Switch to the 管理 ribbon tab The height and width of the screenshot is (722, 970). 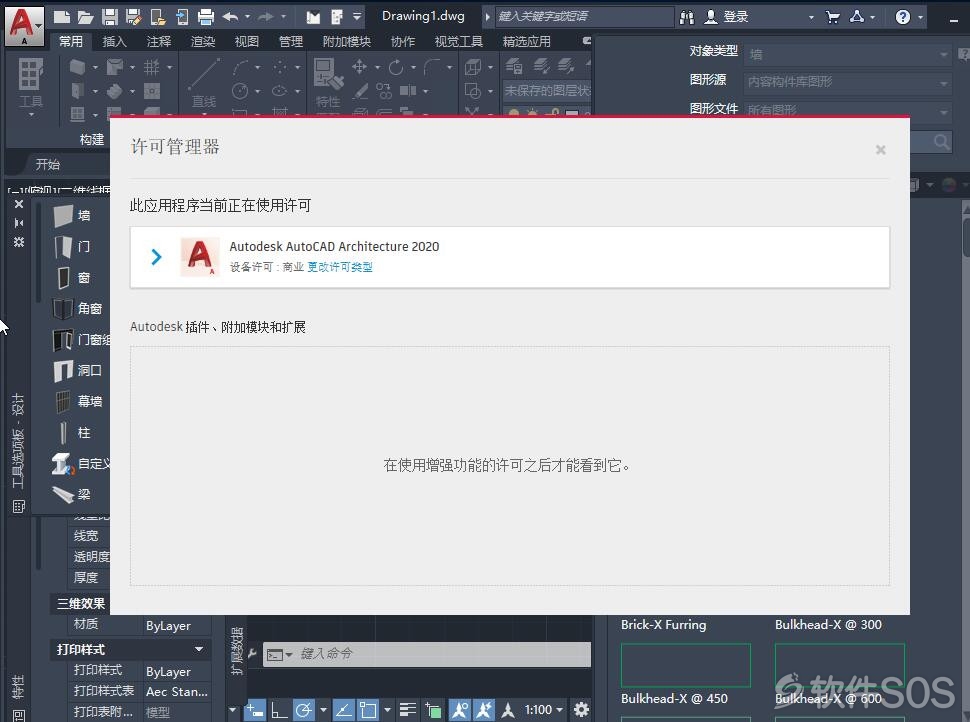(291, 41)
